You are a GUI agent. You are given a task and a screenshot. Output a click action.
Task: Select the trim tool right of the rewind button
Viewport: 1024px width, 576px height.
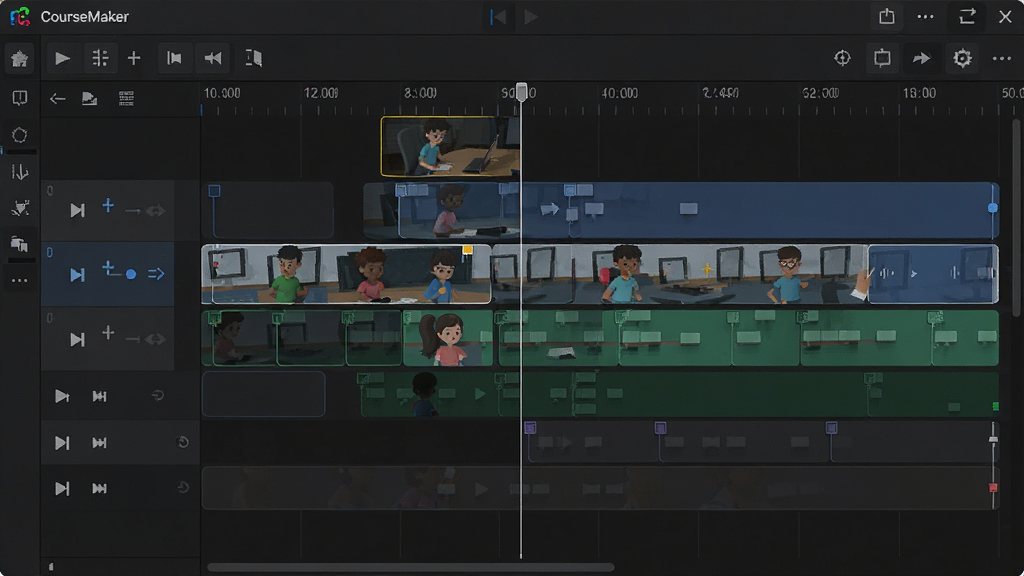click(x=253, y=58)
